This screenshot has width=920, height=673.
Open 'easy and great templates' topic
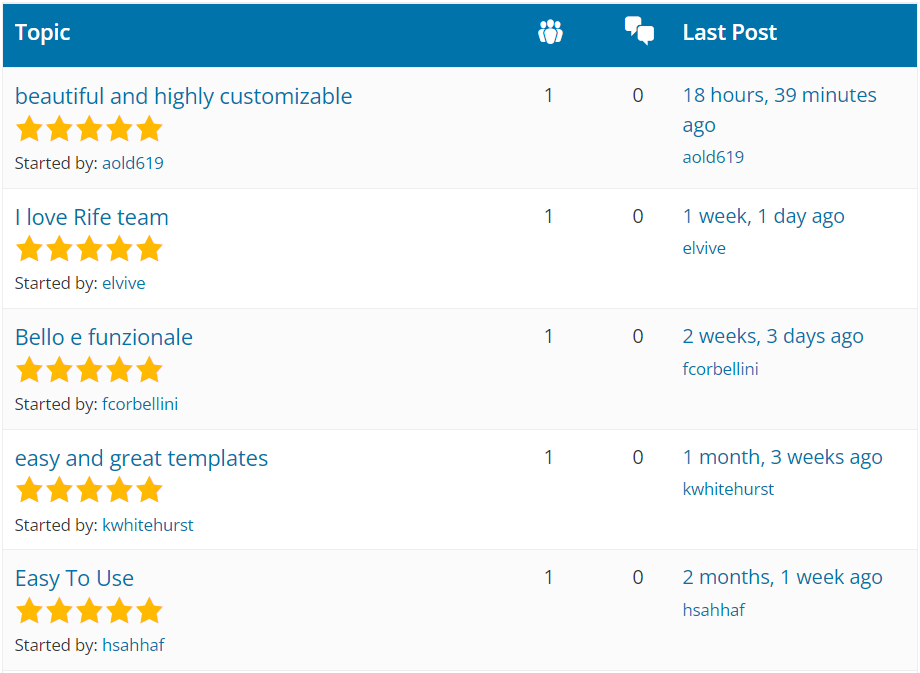pyautogui.click(x=141, y=458)
